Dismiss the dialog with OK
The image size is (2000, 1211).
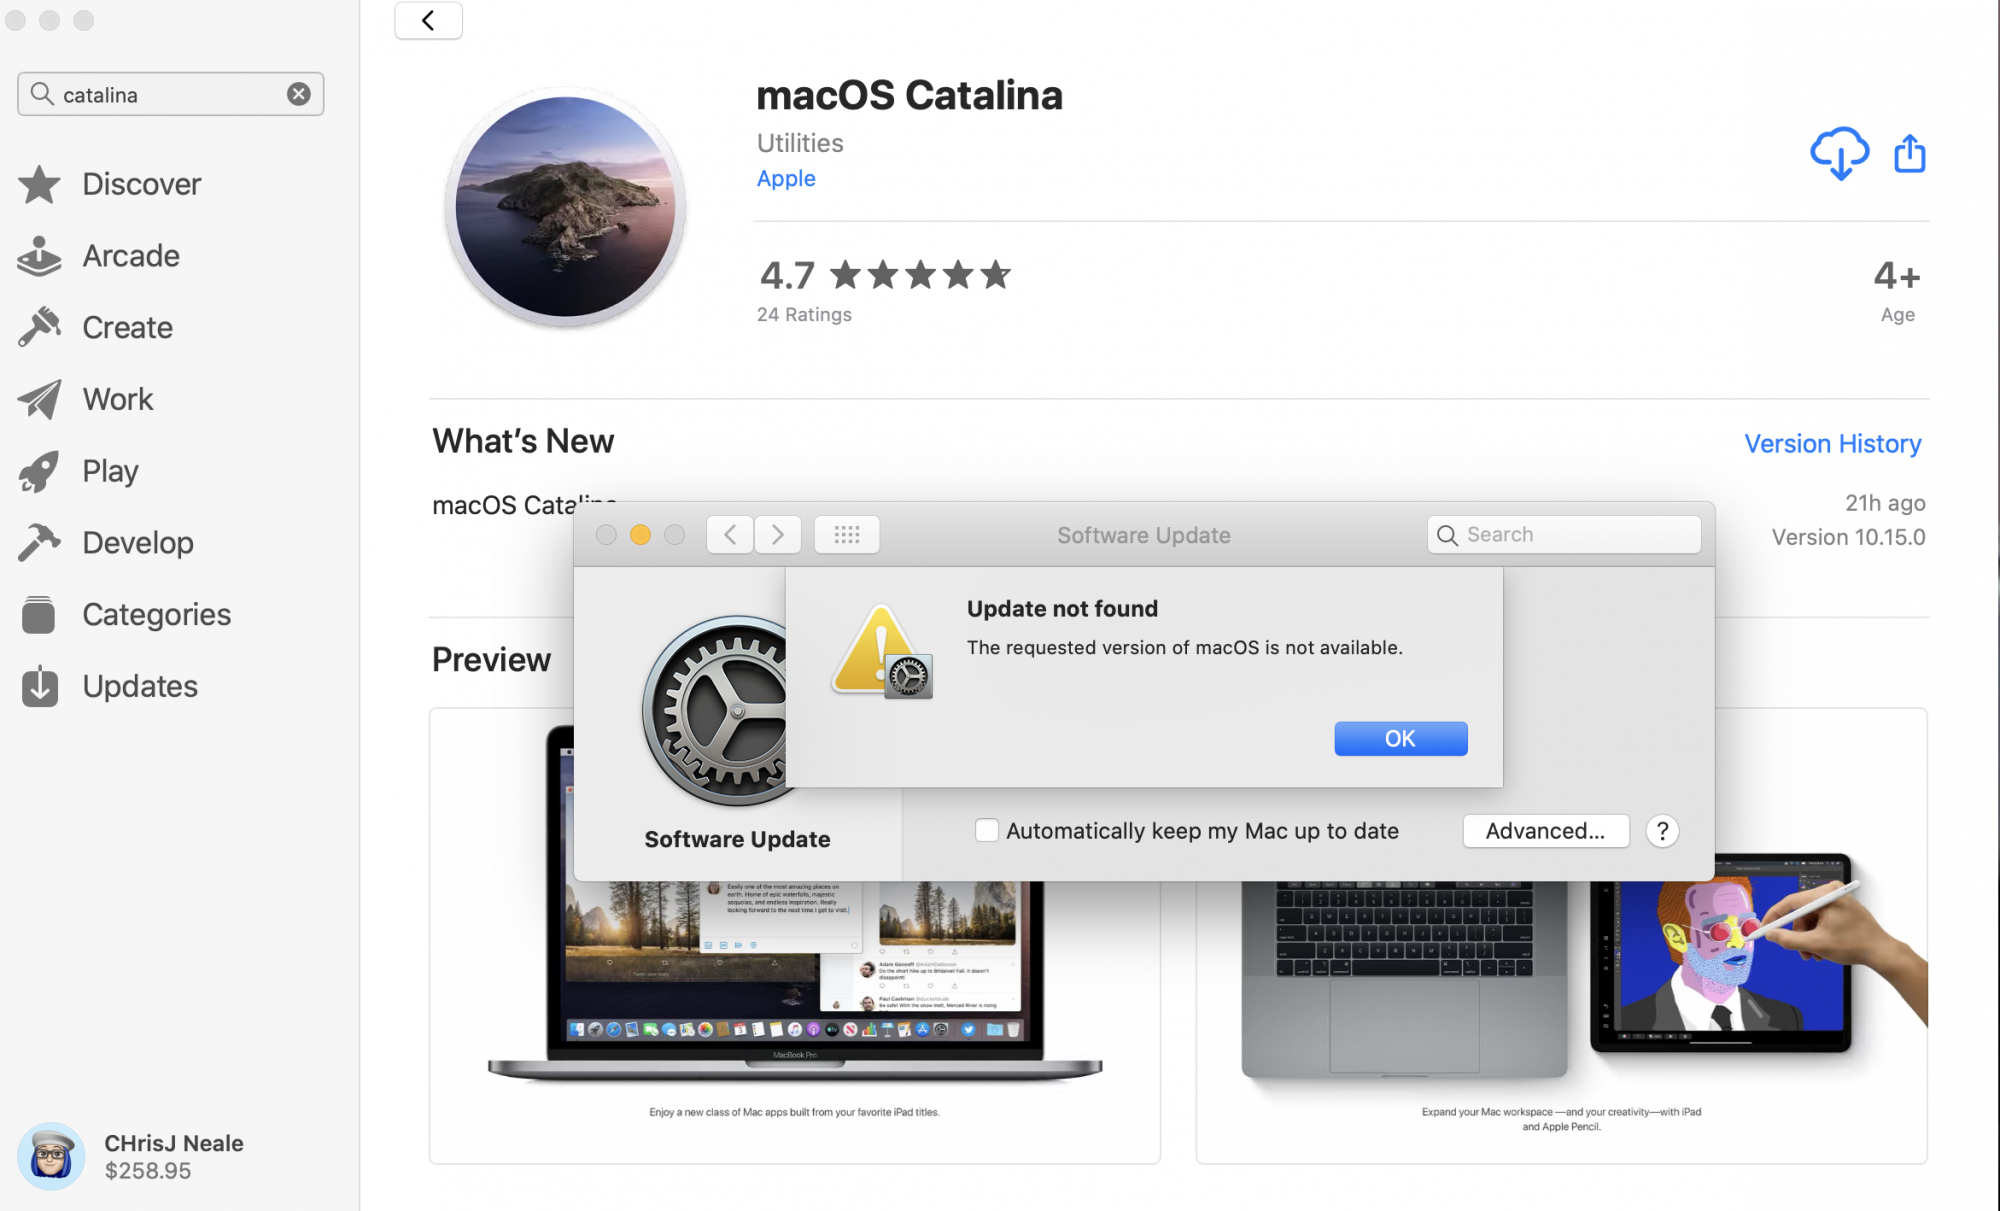[1400, 738]
